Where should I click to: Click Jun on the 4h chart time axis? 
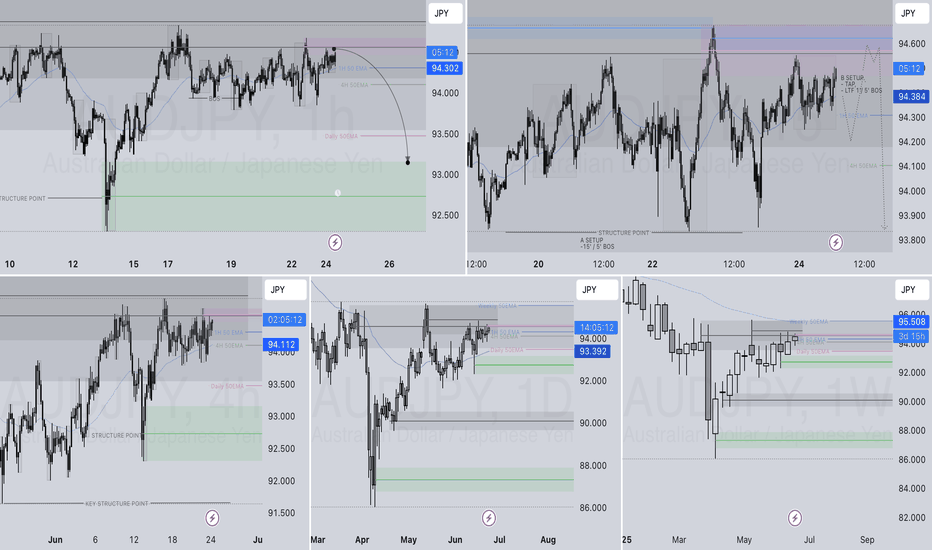(x=55, y=540)
